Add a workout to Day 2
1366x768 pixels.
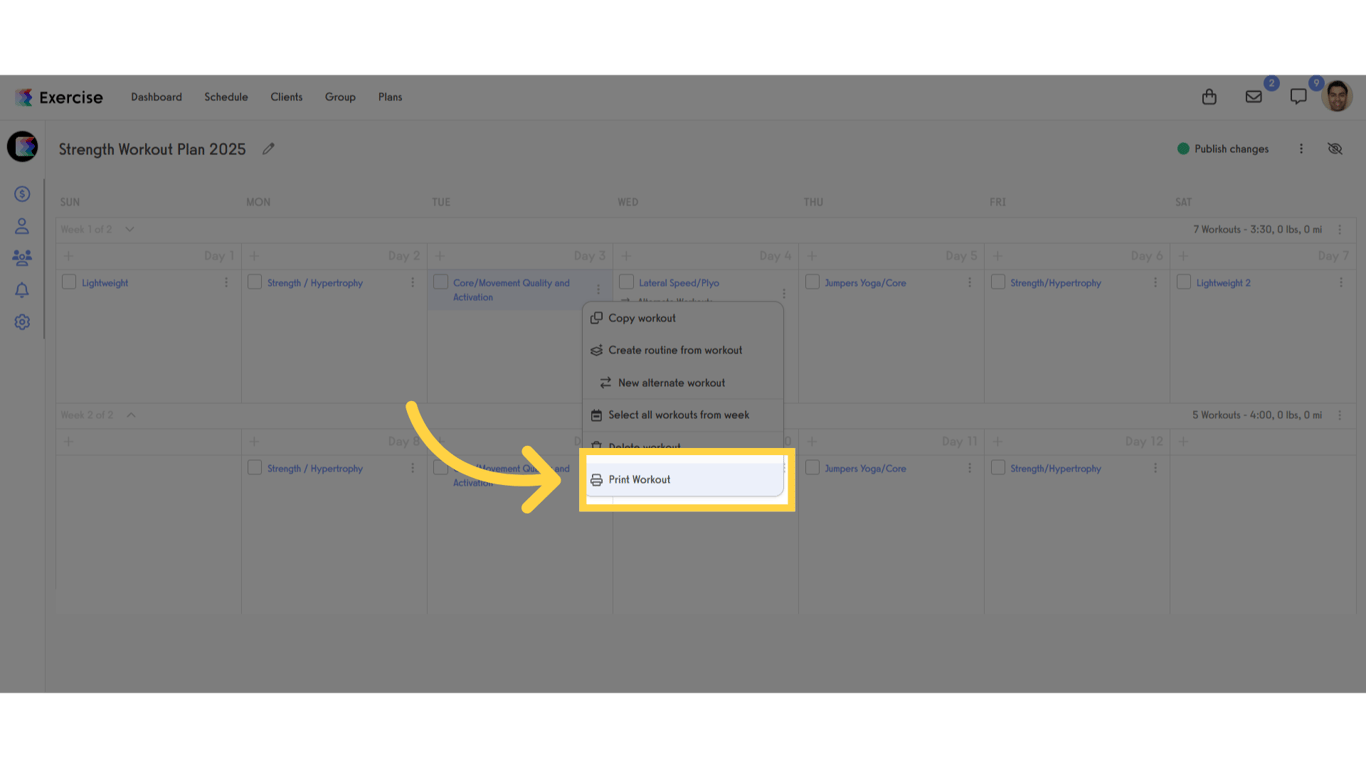(x=254, y=256)
